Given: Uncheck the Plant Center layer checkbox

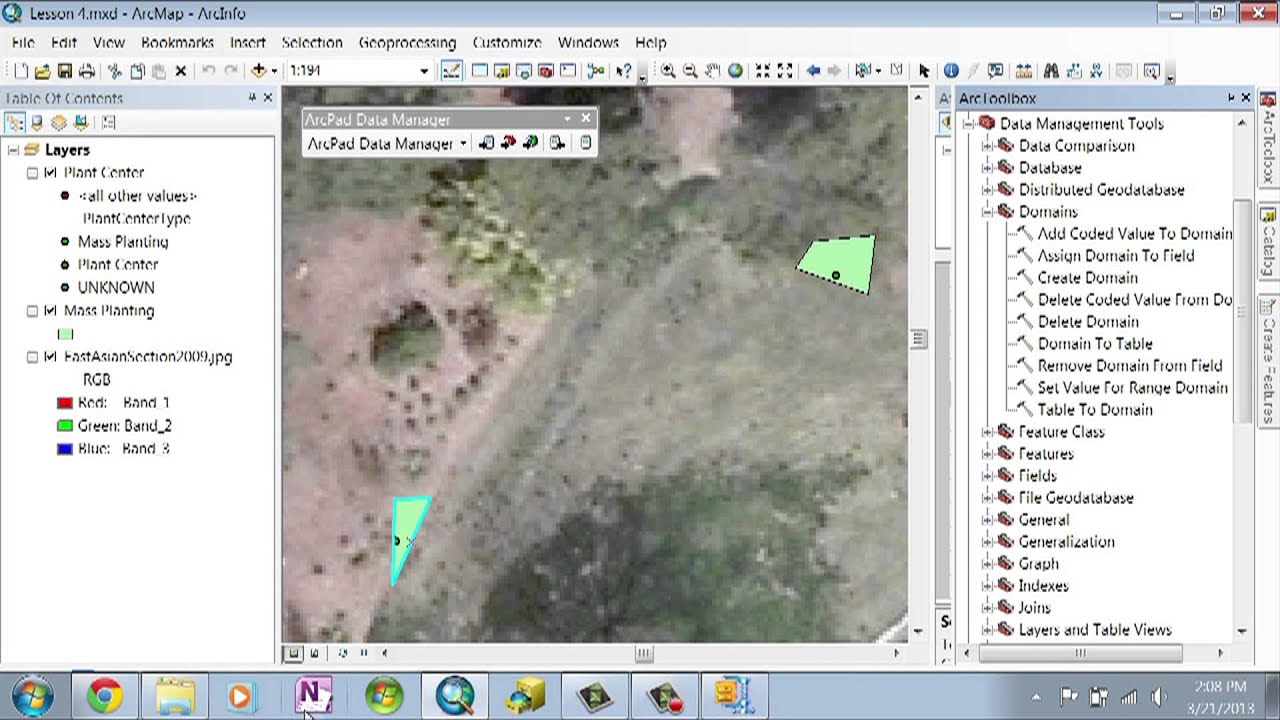Looking at the screenshot, I should tap(50, 173).
